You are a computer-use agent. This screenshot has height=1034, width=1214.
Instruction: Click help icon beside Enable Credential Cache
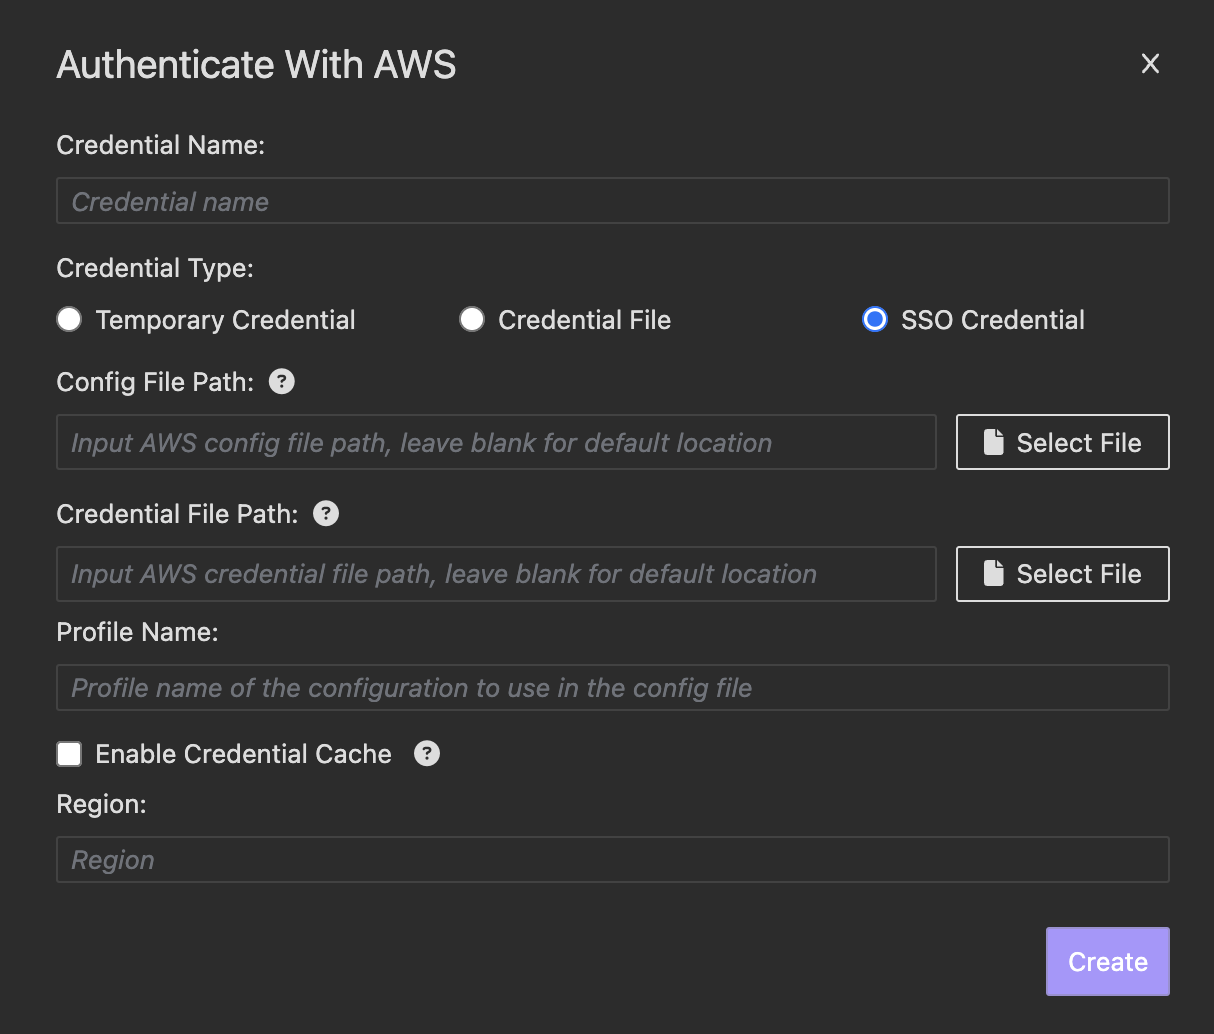(x=427, y=753)
